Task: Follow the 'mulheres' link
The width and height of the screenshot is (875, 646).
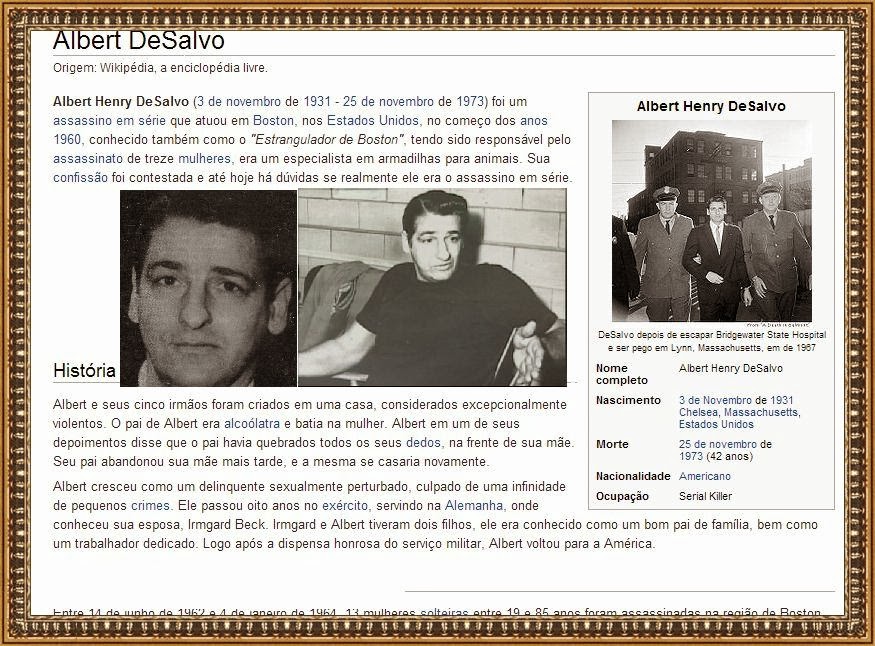Action: point(204,158)
